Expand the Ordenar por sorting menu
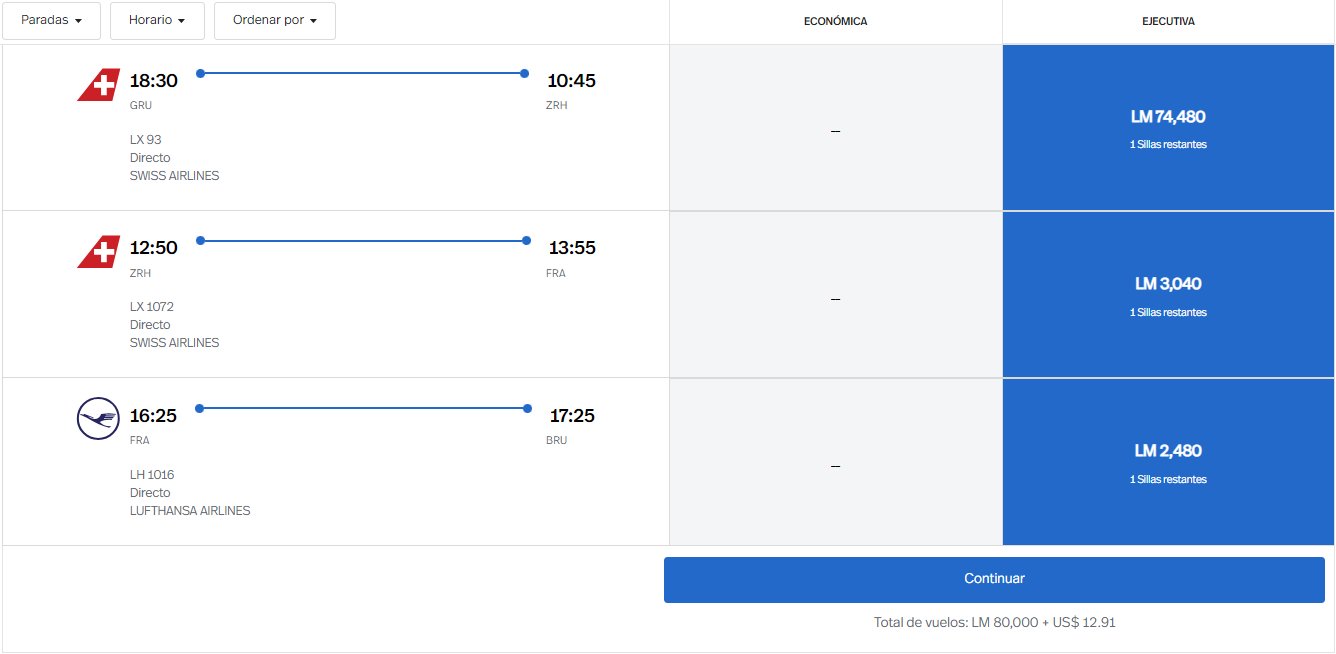The height and width of the screenshot is (654, 1336). [x=275, y=21]
